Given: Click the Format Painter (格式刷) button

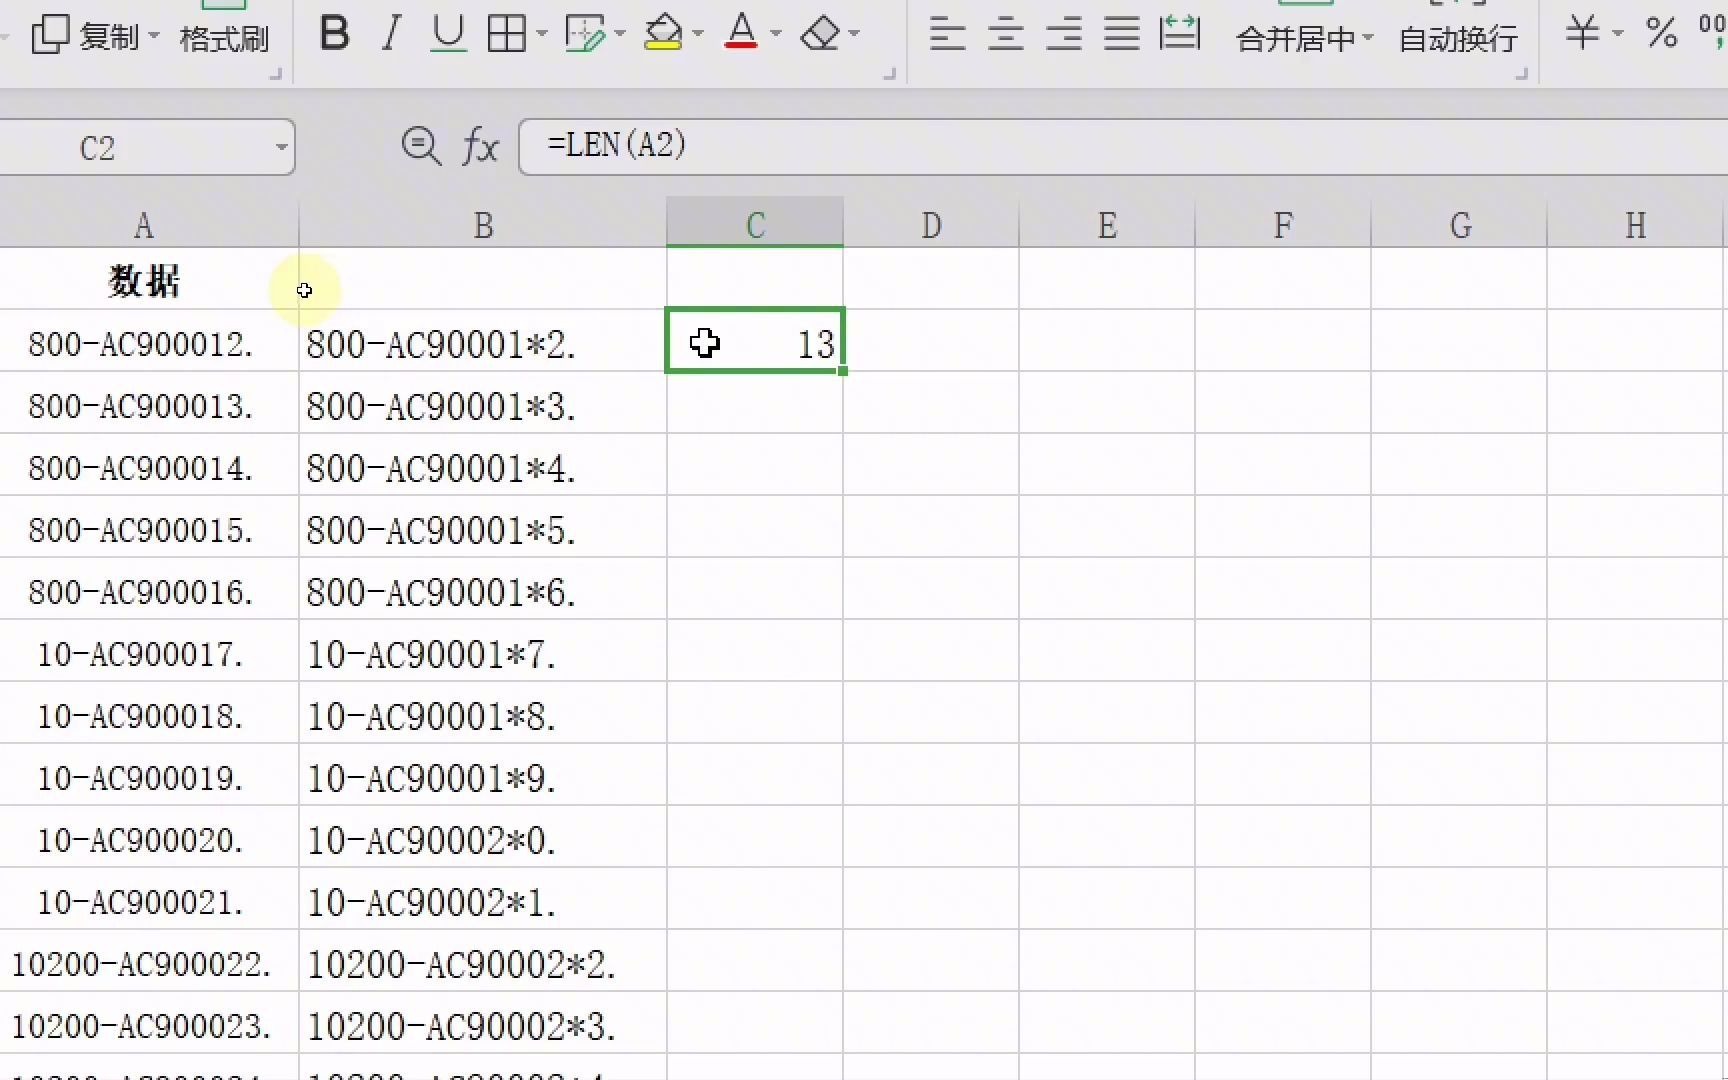Looking at the screenshot, I should click(x=224, y=38).
